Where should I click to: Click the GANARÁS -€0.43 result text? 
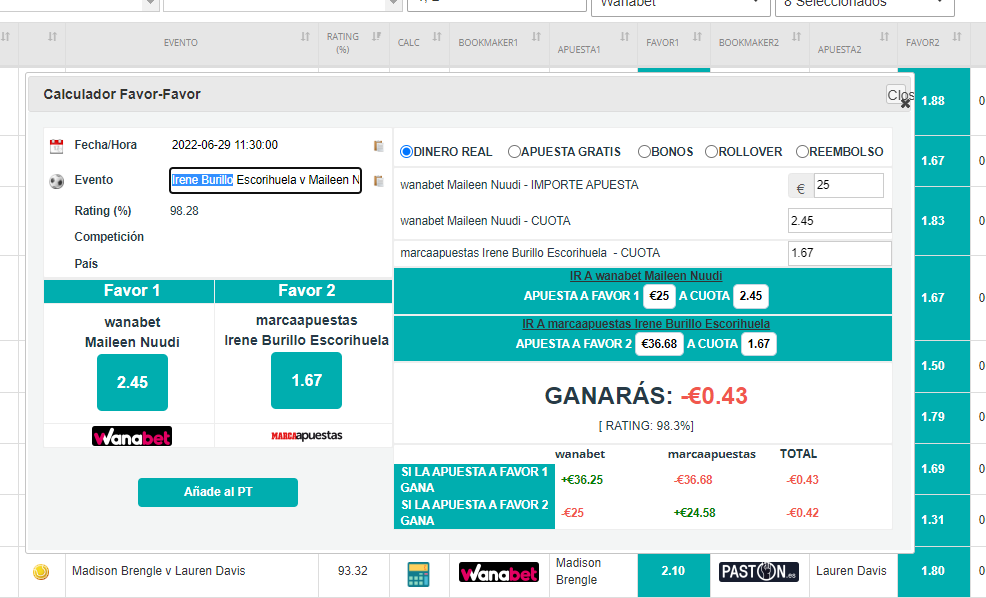pyautogui.click(x=646, y=396)
